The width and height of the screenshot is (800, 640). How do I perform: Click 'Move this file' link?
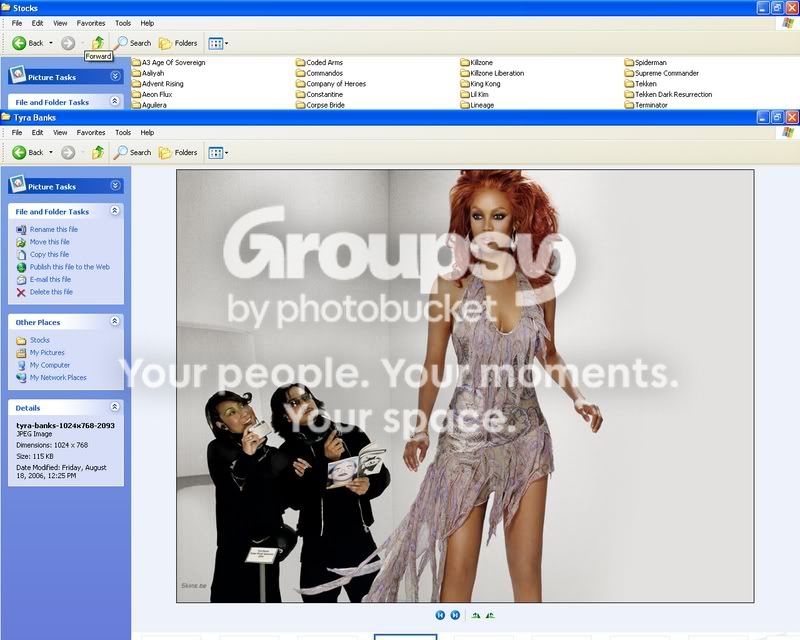click(x=49, y=242)
